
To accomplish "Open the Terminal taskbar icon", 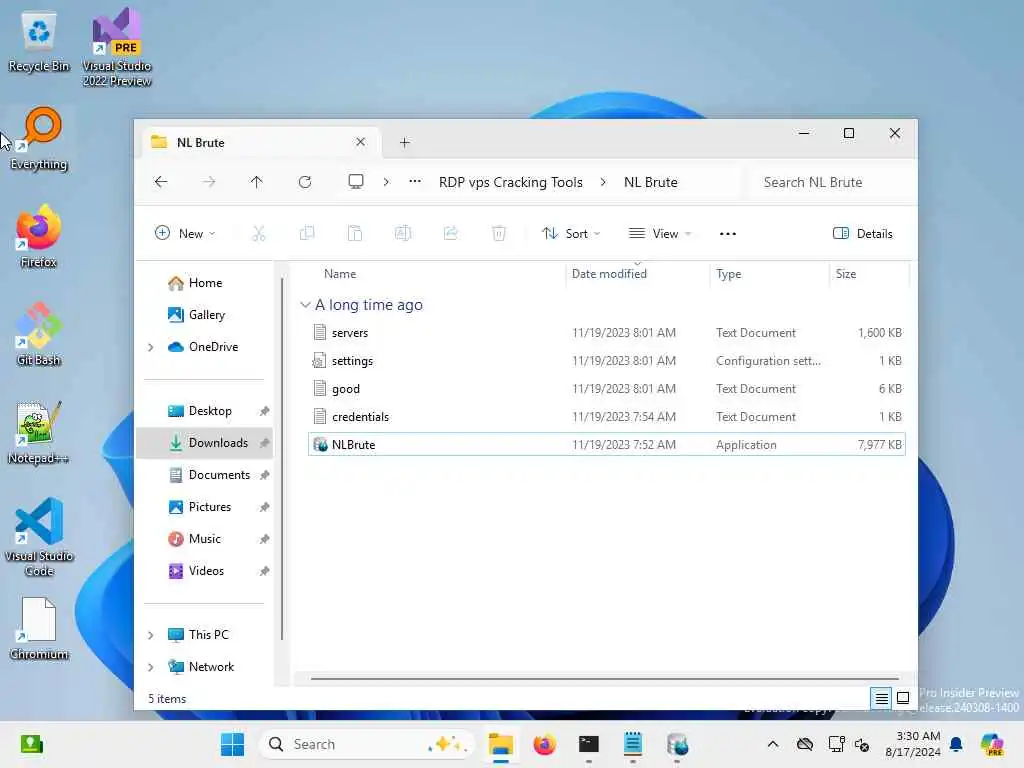I will (588, 744).
